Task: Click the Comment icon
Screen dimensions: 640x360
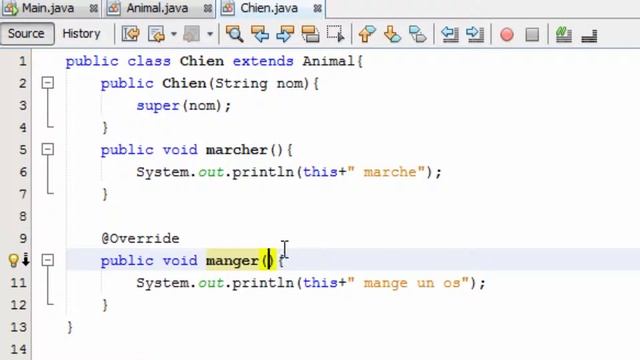Action: pos(564,34)
